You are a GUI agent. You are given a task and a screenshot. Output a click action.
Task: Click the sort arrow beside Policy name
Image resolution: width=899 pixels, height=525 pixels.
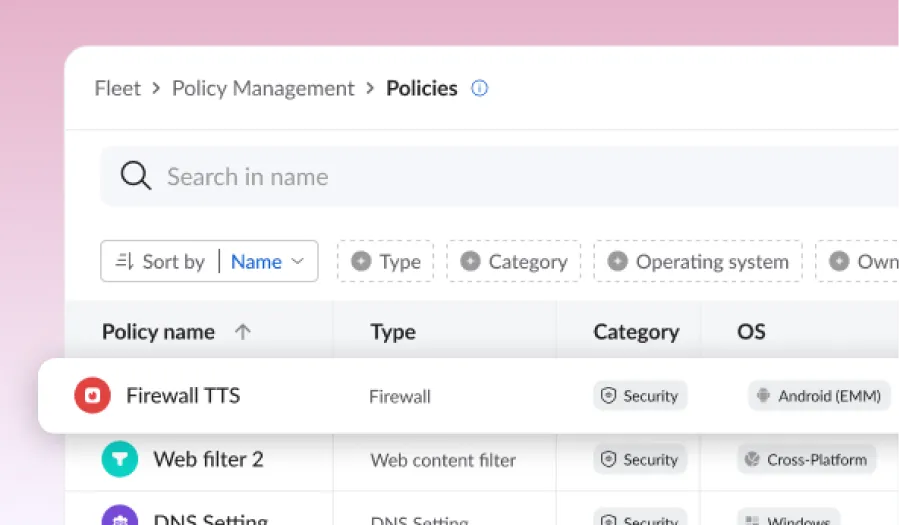pyautogui.click(x=242, y=332)
